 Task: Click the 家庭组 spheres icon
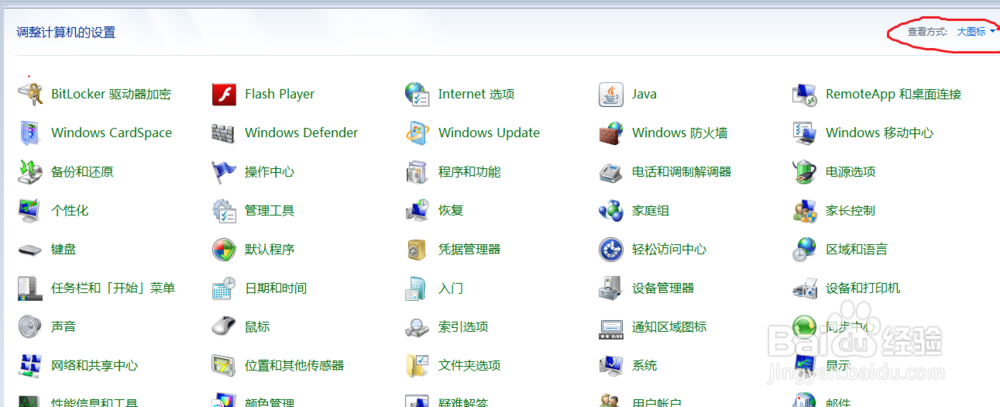click(x=611, y=211)
